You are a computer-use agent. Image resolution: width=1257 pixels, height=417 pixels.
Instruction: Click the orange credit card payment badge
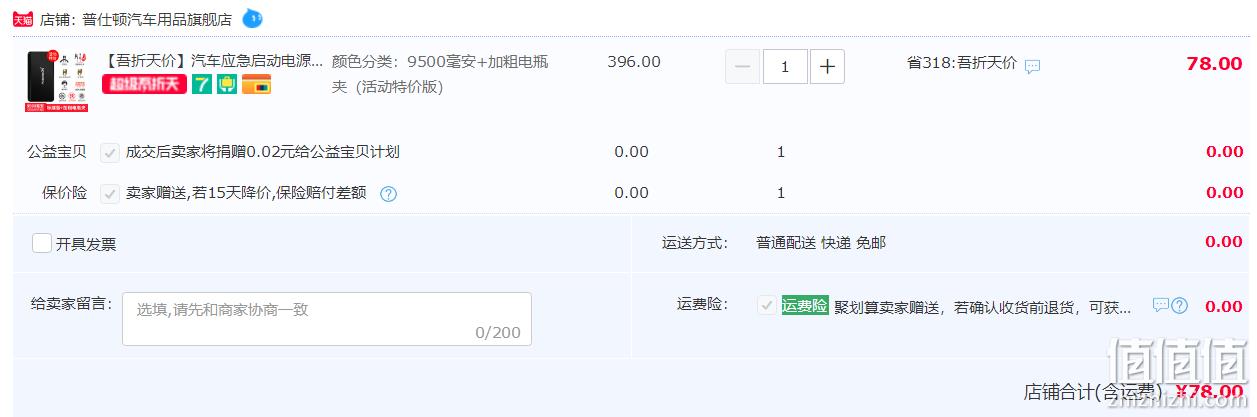(x=257, y=85)
